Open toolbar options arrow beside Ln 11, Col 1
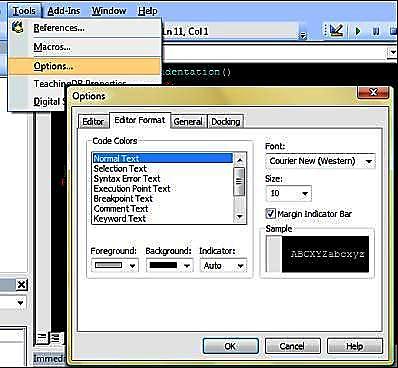Image resolution: width=398 pixels, height=368 pixels. (303, 35)
